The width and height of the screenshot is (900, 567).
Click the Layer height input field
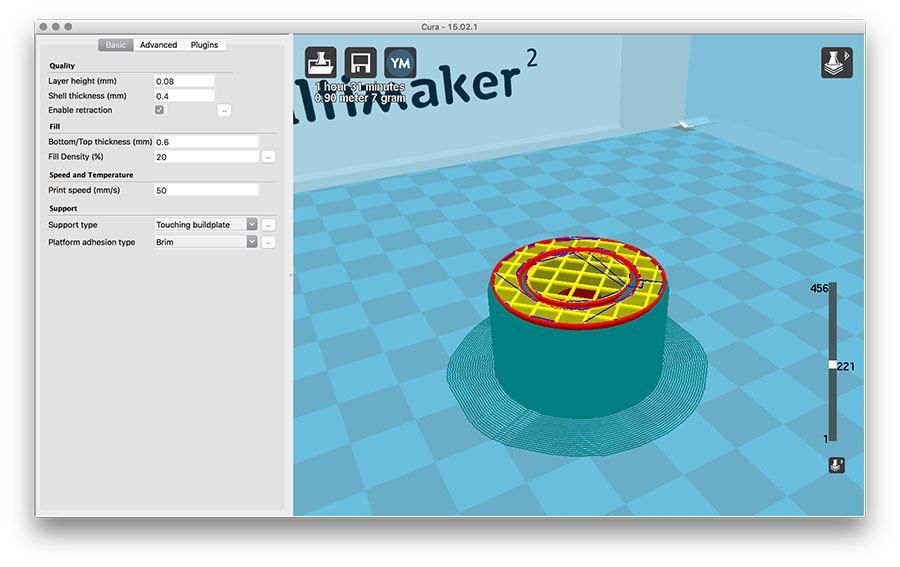click(x=184, y=81)
